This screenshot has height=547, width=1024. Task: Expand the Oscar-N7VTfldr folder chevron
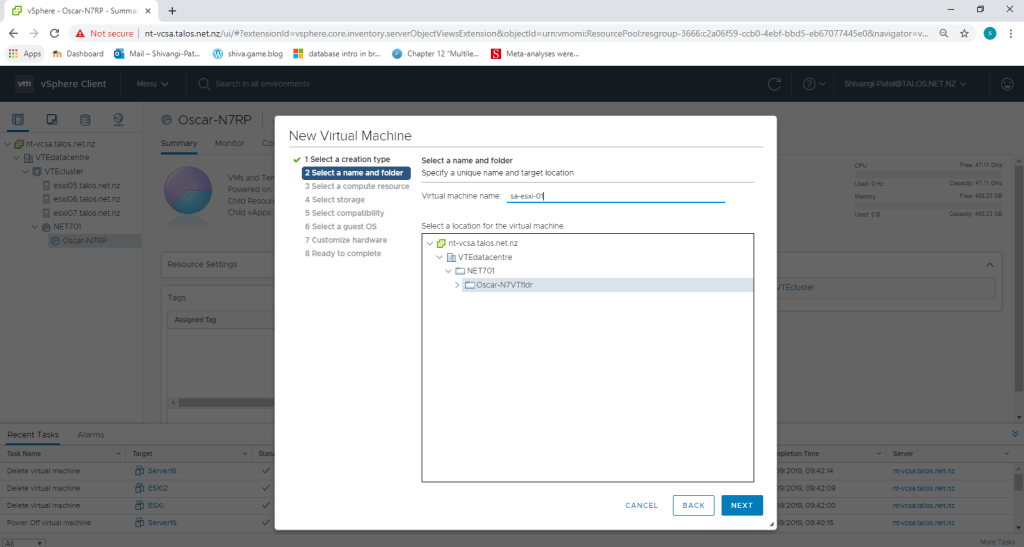coord(457,285)
